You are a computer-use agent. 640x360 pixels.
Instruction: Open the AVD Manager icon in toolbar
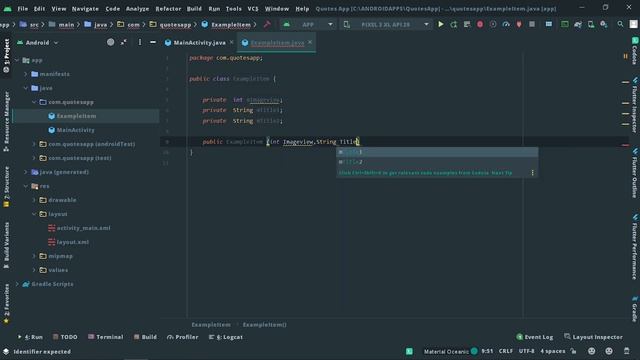pyautogui.click(x=591, y=24)
